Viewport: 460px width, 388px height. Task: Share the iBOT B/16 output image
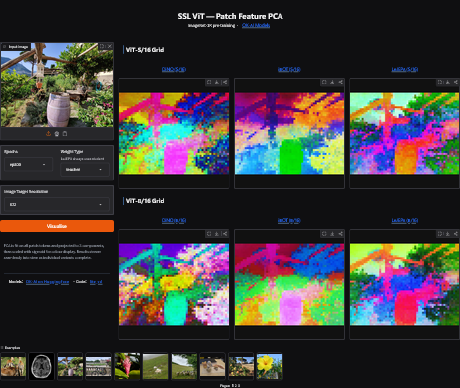[340, 234]
